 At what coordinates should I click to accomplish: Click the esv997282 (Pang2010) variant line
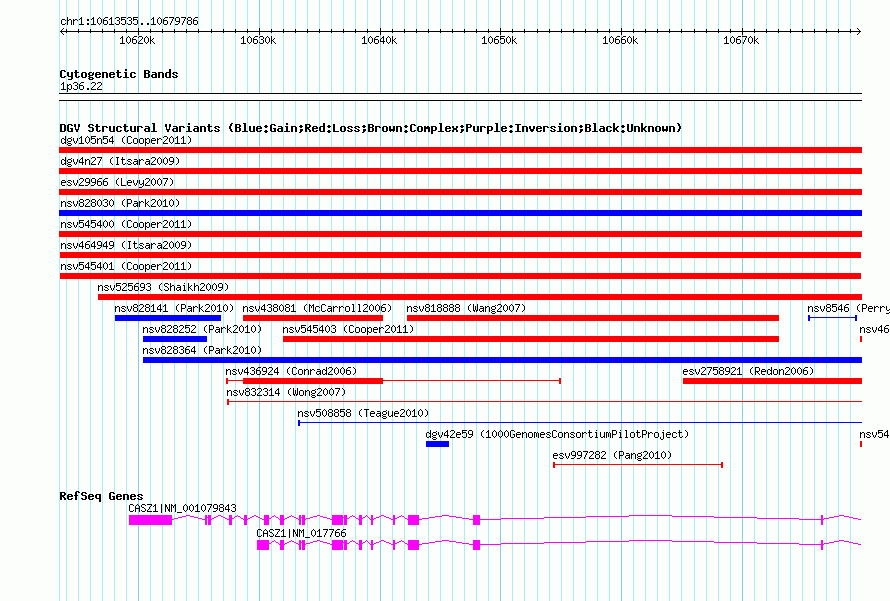(637, 465)
